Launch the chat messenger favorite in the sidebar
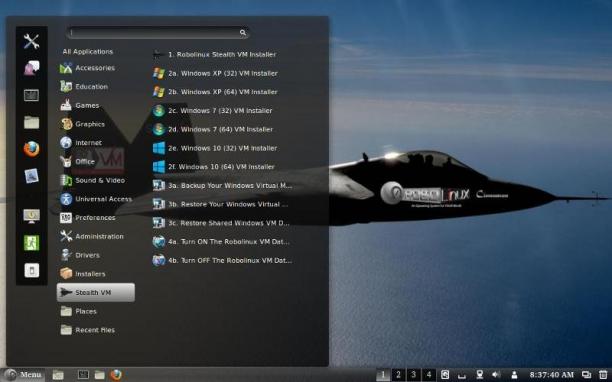This screenshot has width=612, height=382. point(31,68)
